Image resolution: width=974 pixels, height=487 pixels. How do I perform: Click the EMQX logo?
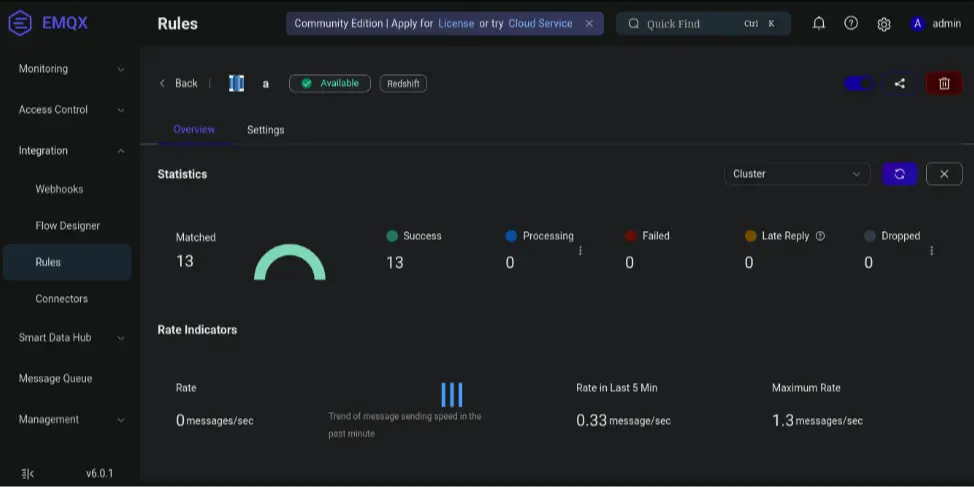[49, 23]
